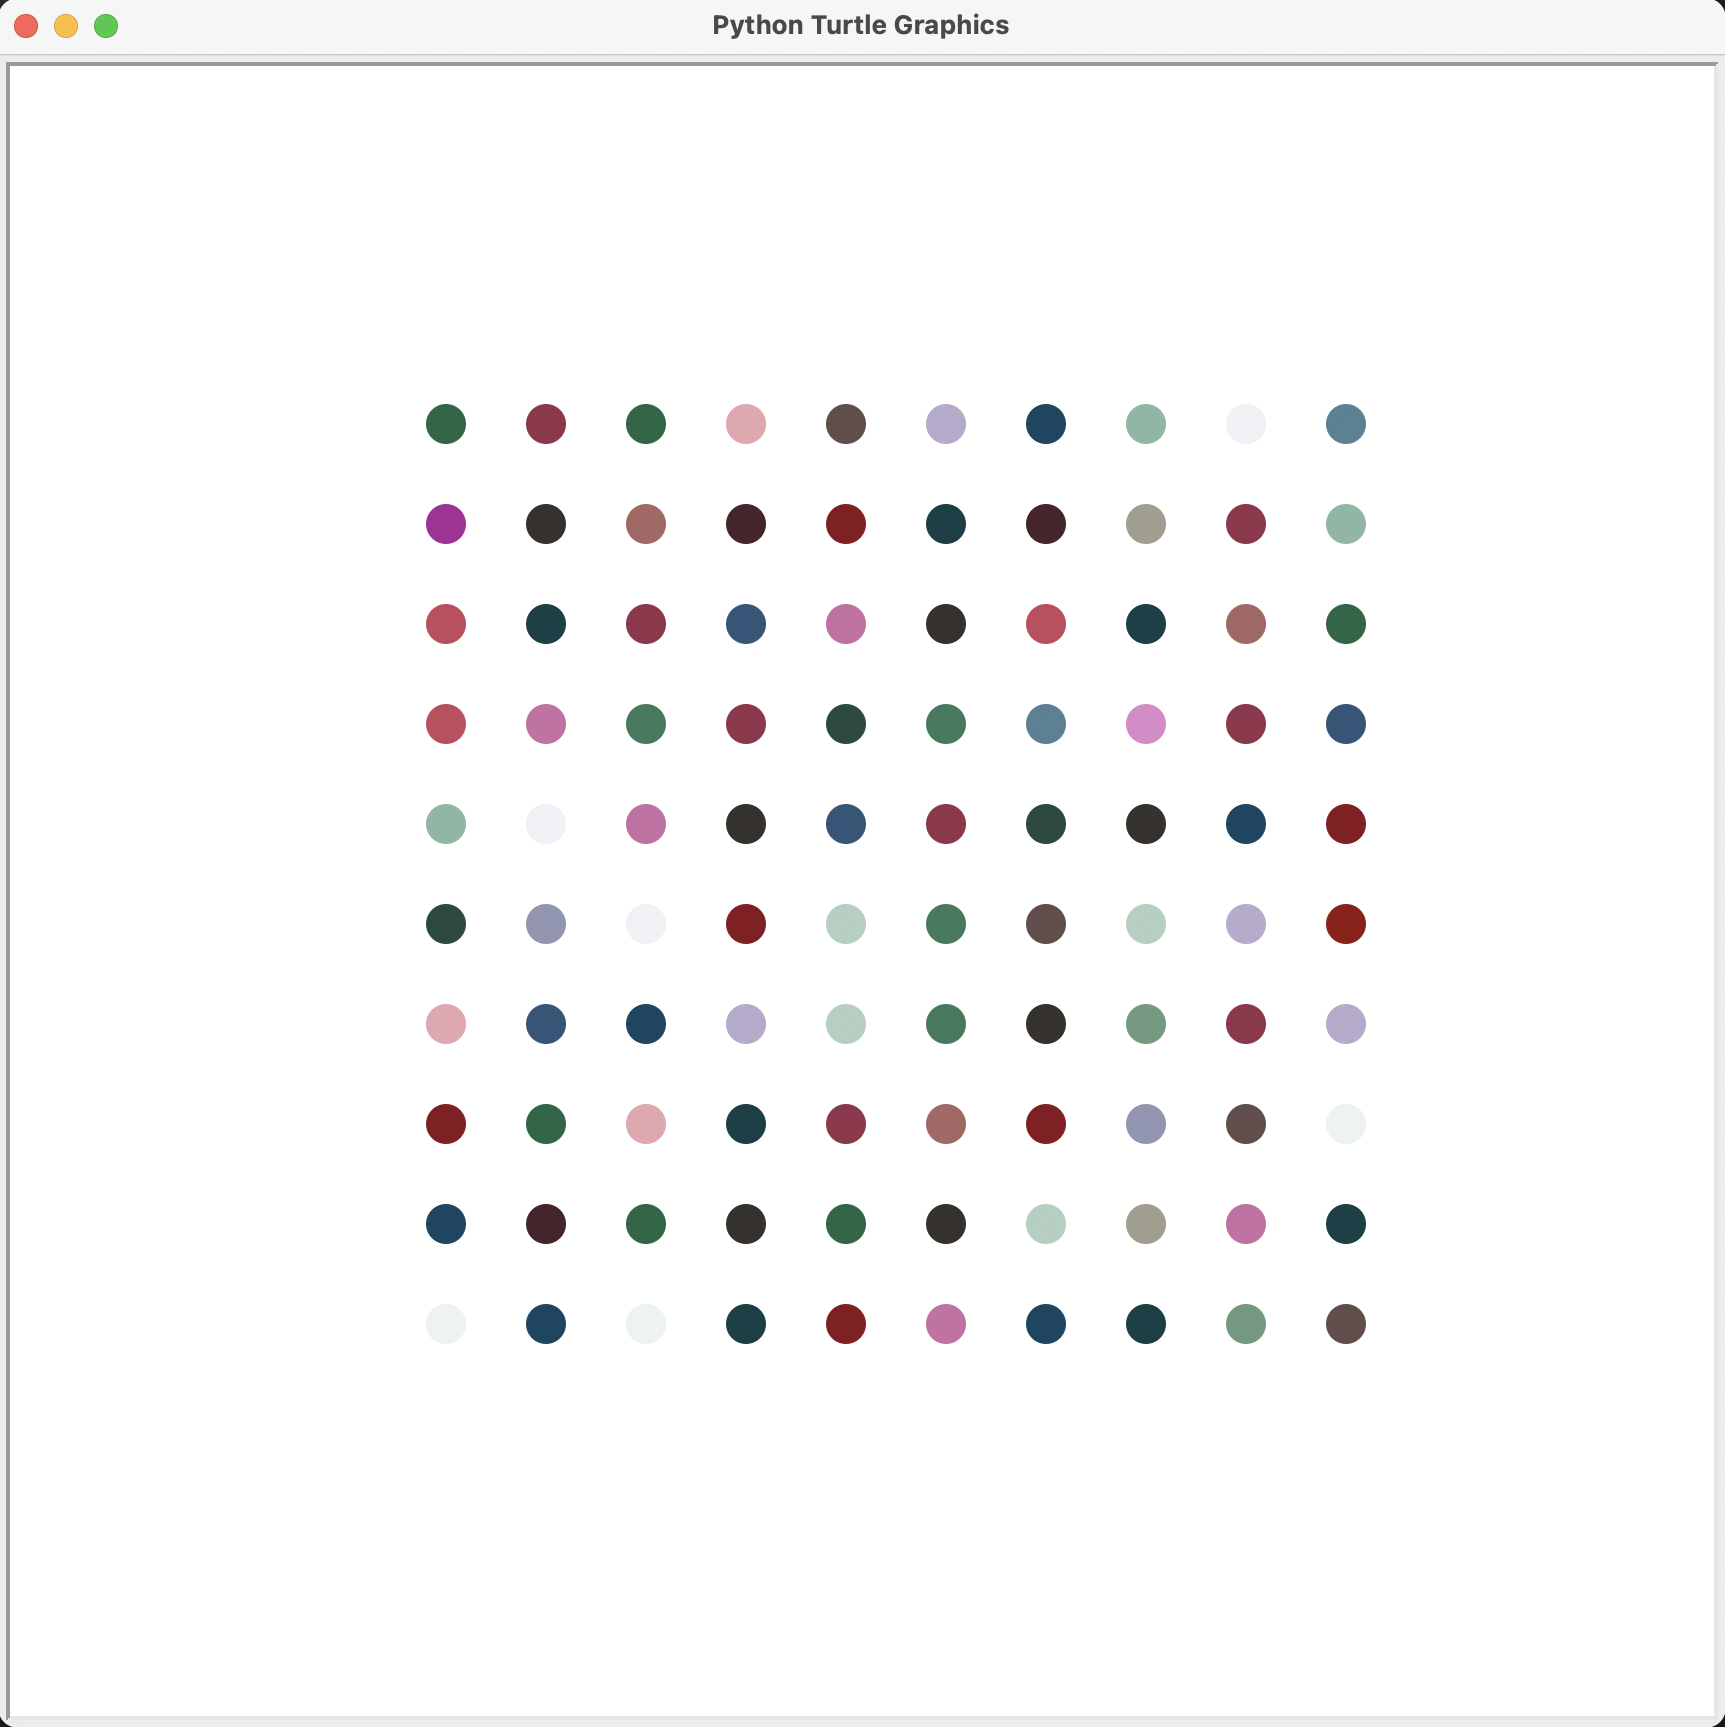
Task: Select the dark maroon dot in row two
Action: 1046,524
